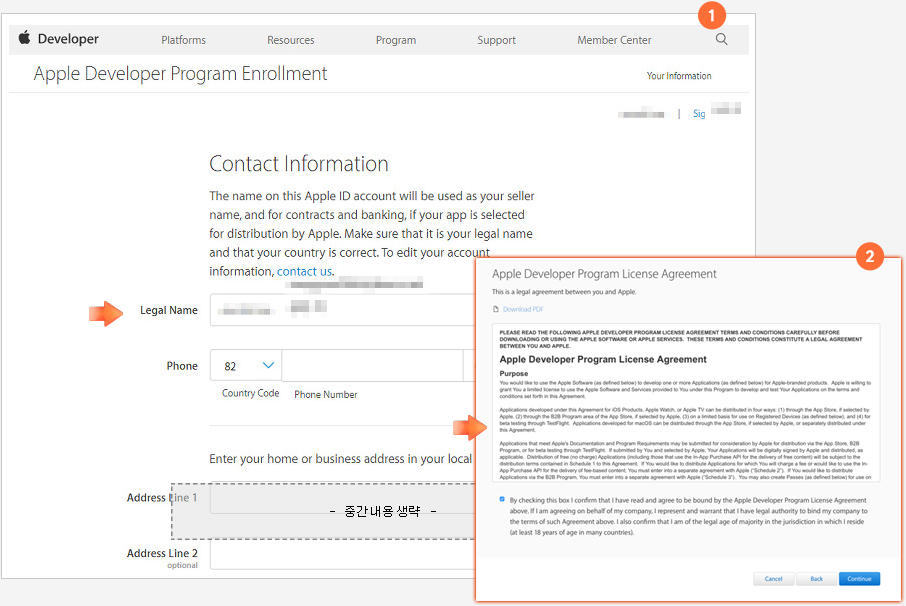Viewport: 906px width, 606px height.
Task: Open the search magnifier icon
Action: pyautogui.click(x=722, y=39)
